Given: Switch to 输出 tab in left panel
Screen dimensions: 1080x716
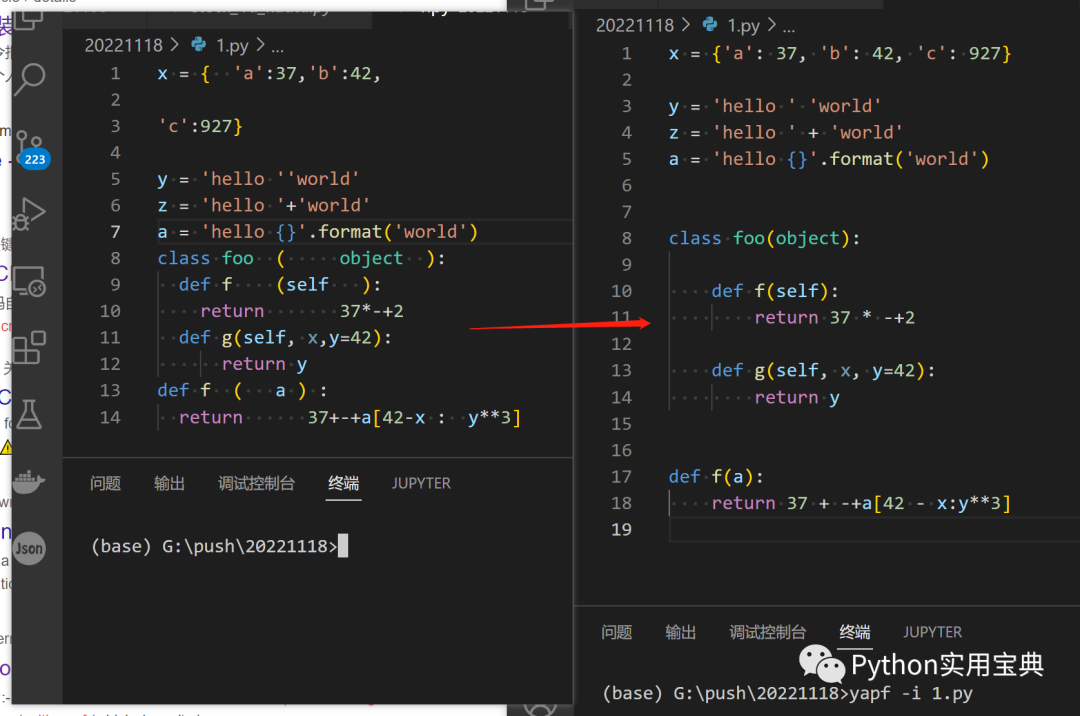Looking at the screenshot, I should point(169,483).
